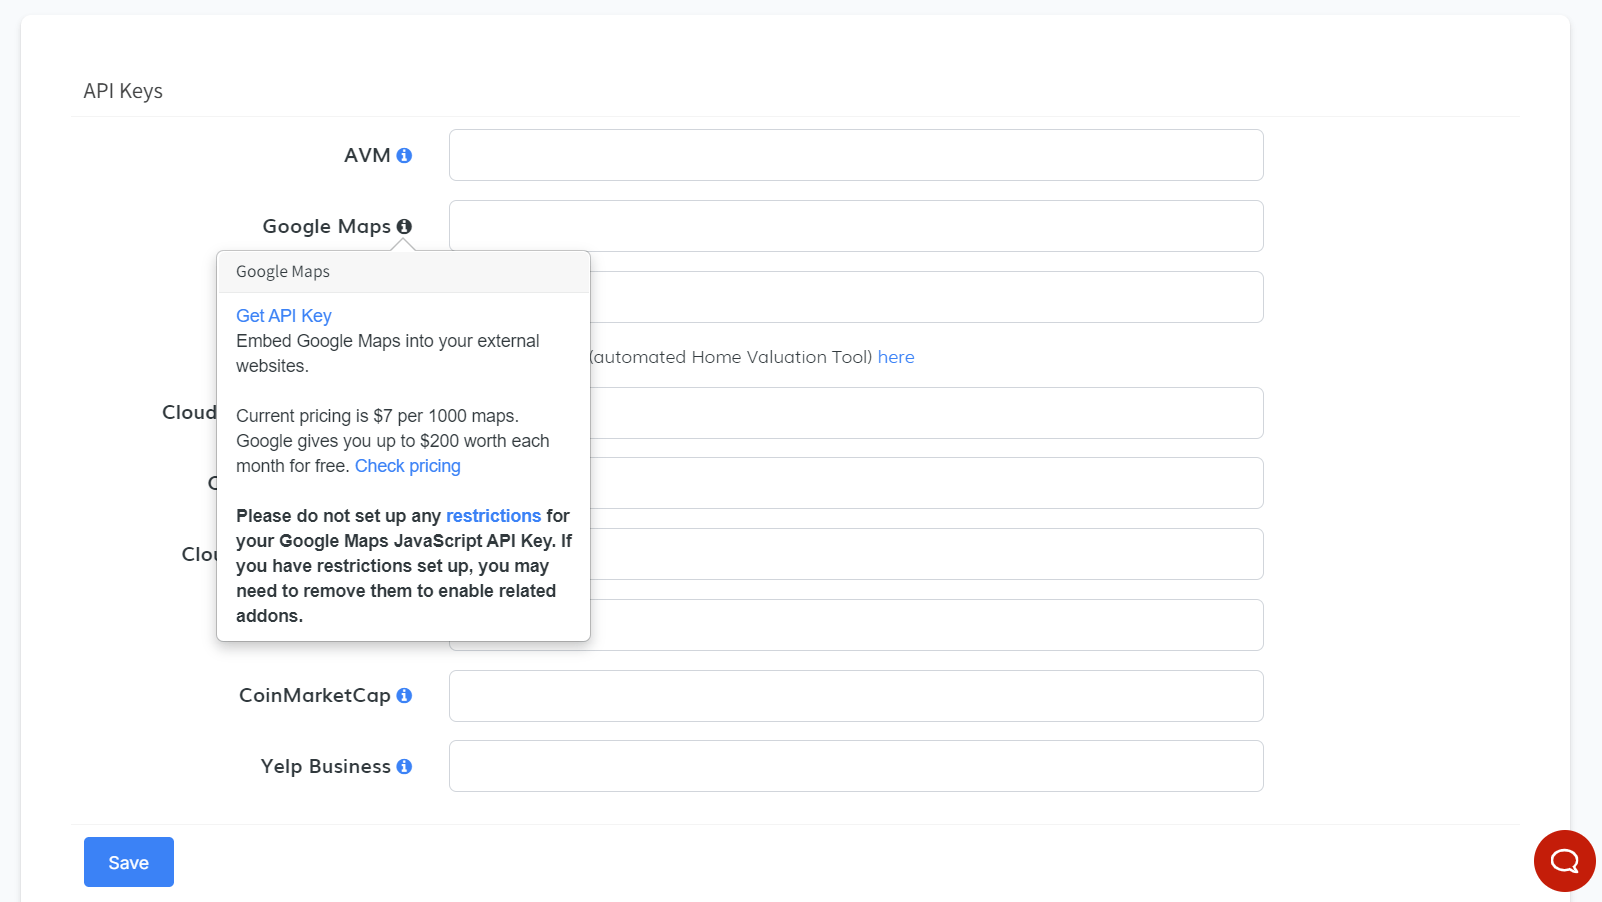Click the field directly below Google Maps input
The width and height of the screenshot is (1602, 902).
pos(926,297)
